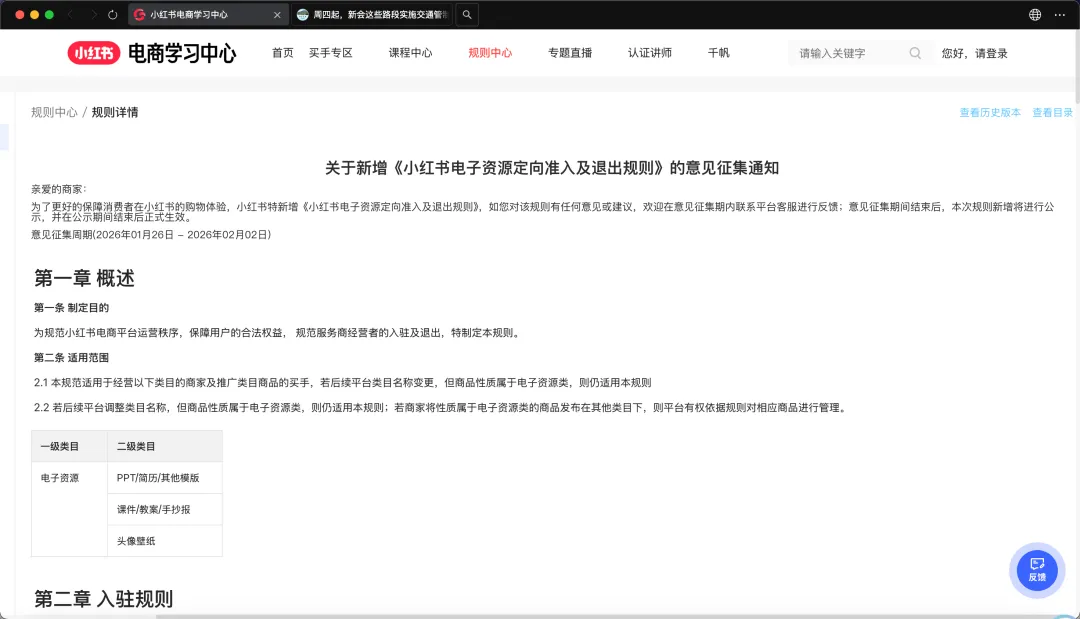Screen dimensions: 1080x619
Task: Open 买手专区 navigation item
Action: (x=331, y=53)
